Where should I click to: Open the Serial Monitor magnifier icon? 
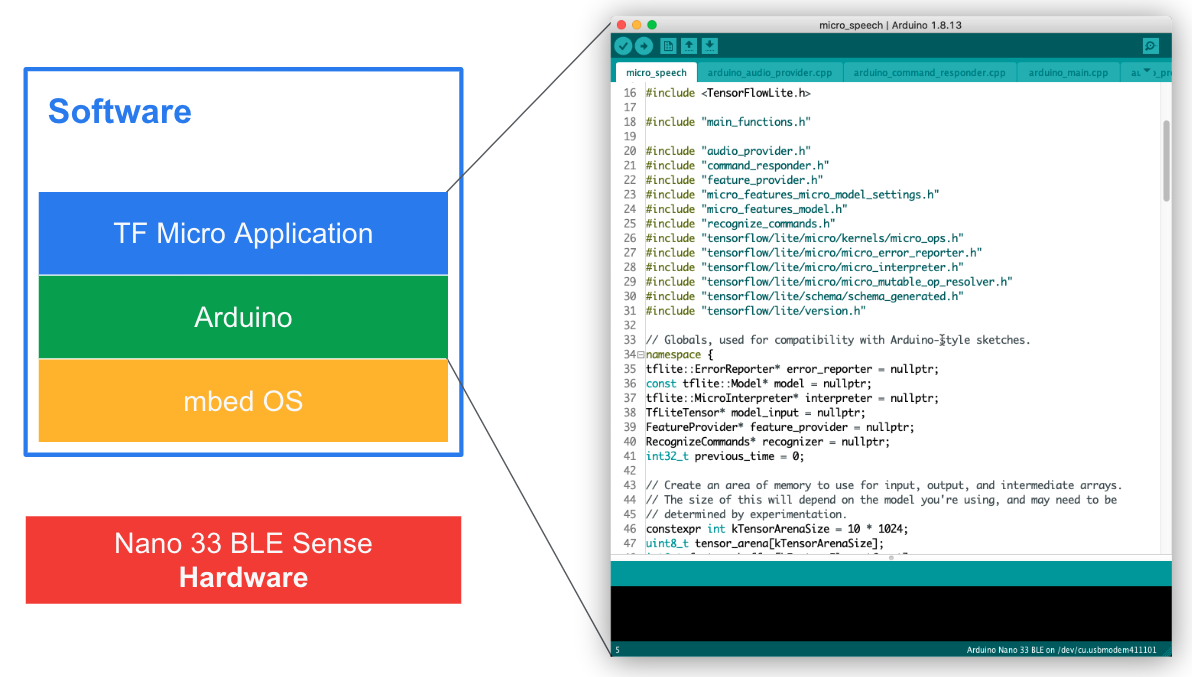[x=1150, y=46]
